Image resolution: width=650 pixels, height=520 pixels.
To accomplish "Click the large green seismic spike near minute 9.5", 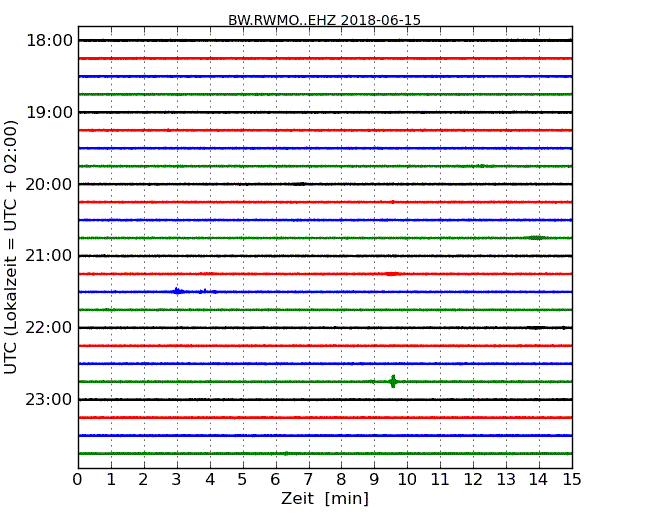I will (x=393, y=381).
